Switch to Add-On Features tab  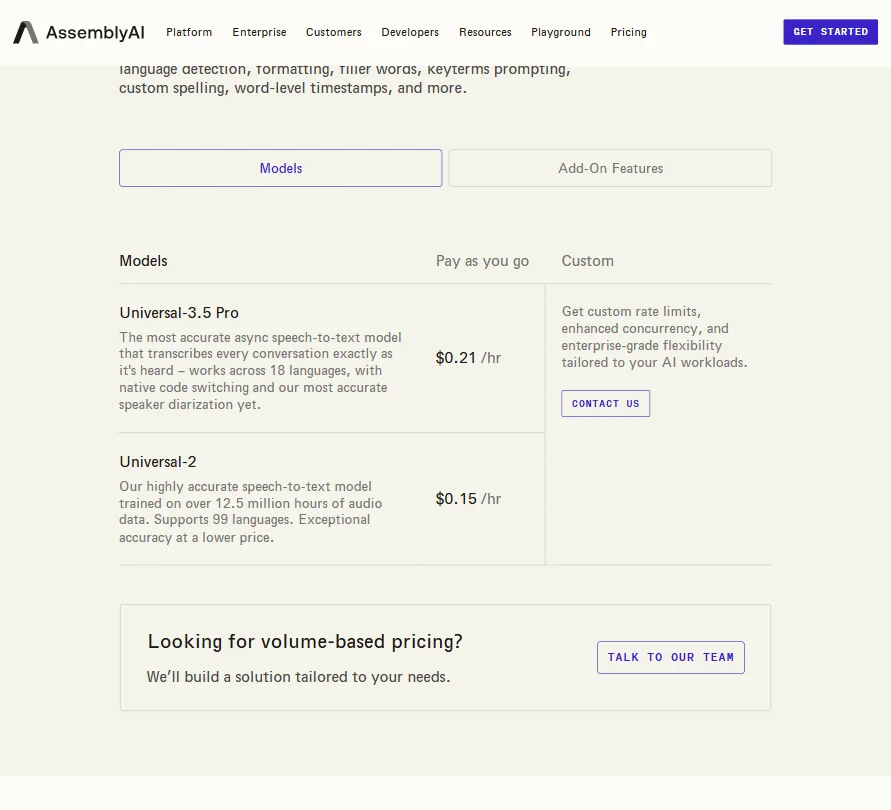610,168
